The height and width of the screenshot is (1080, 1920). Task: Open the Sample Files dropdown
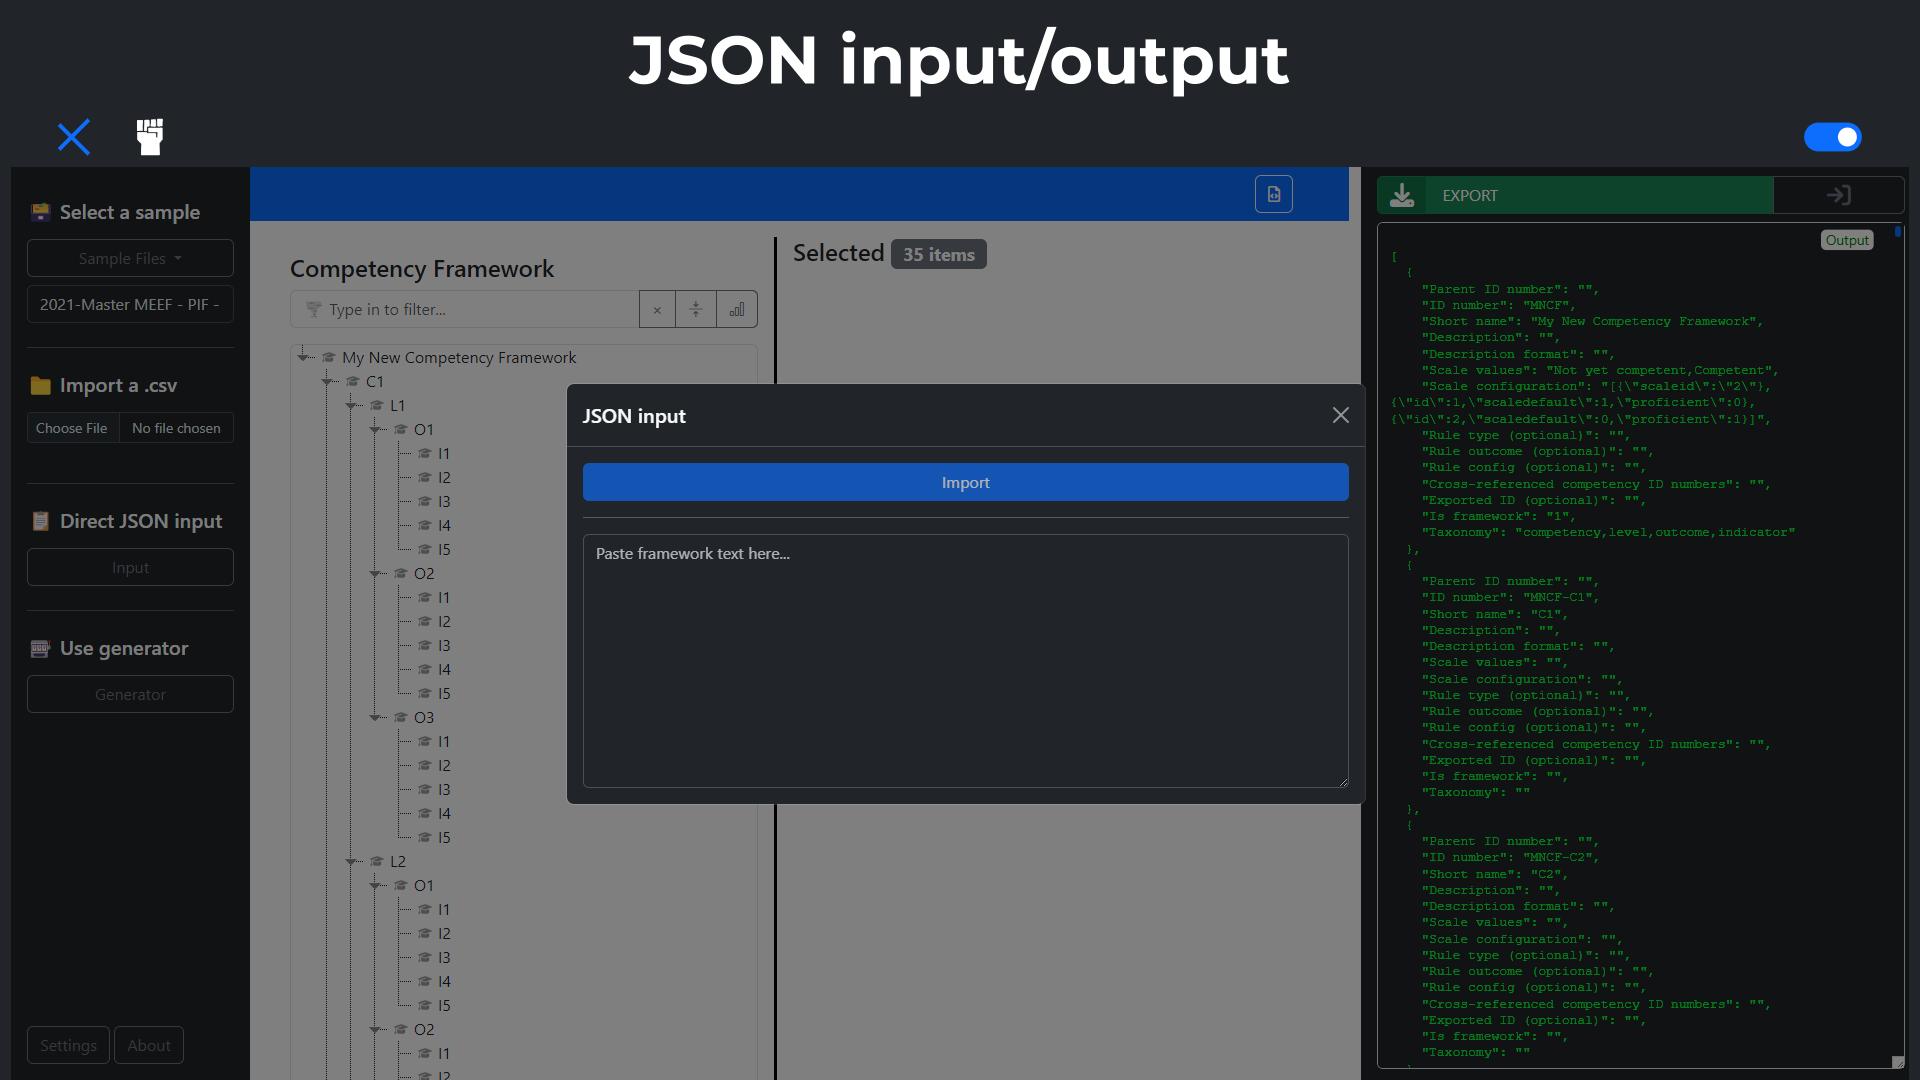click(x=130, y=258)
